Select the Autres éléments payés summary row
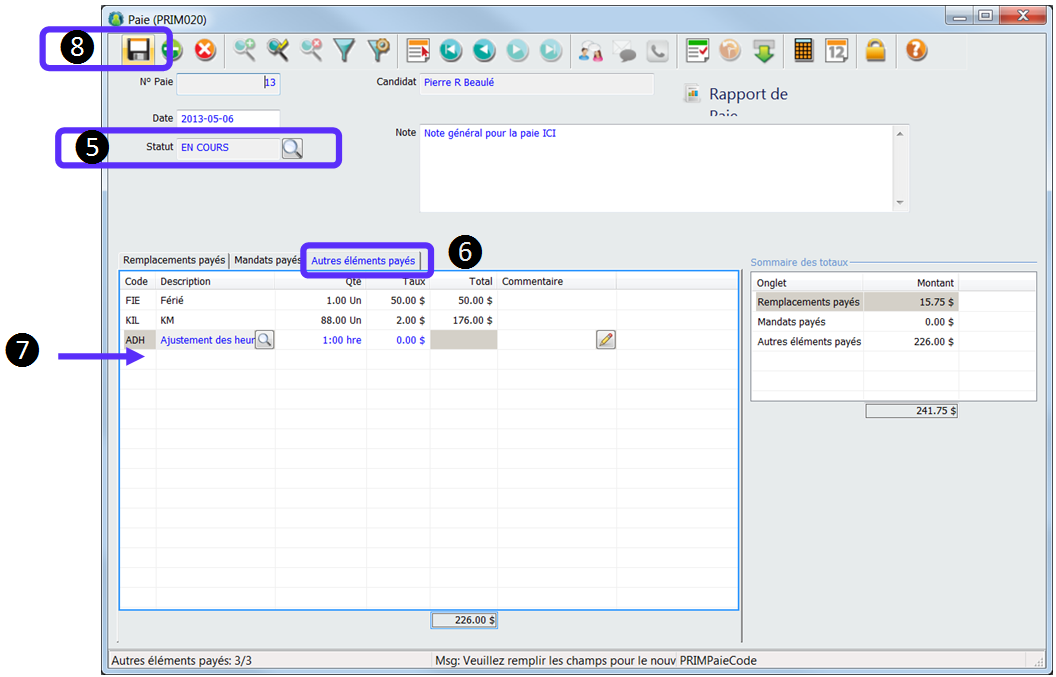Image resolution: width=1056 pixels, height=677 pixels. 809,341
